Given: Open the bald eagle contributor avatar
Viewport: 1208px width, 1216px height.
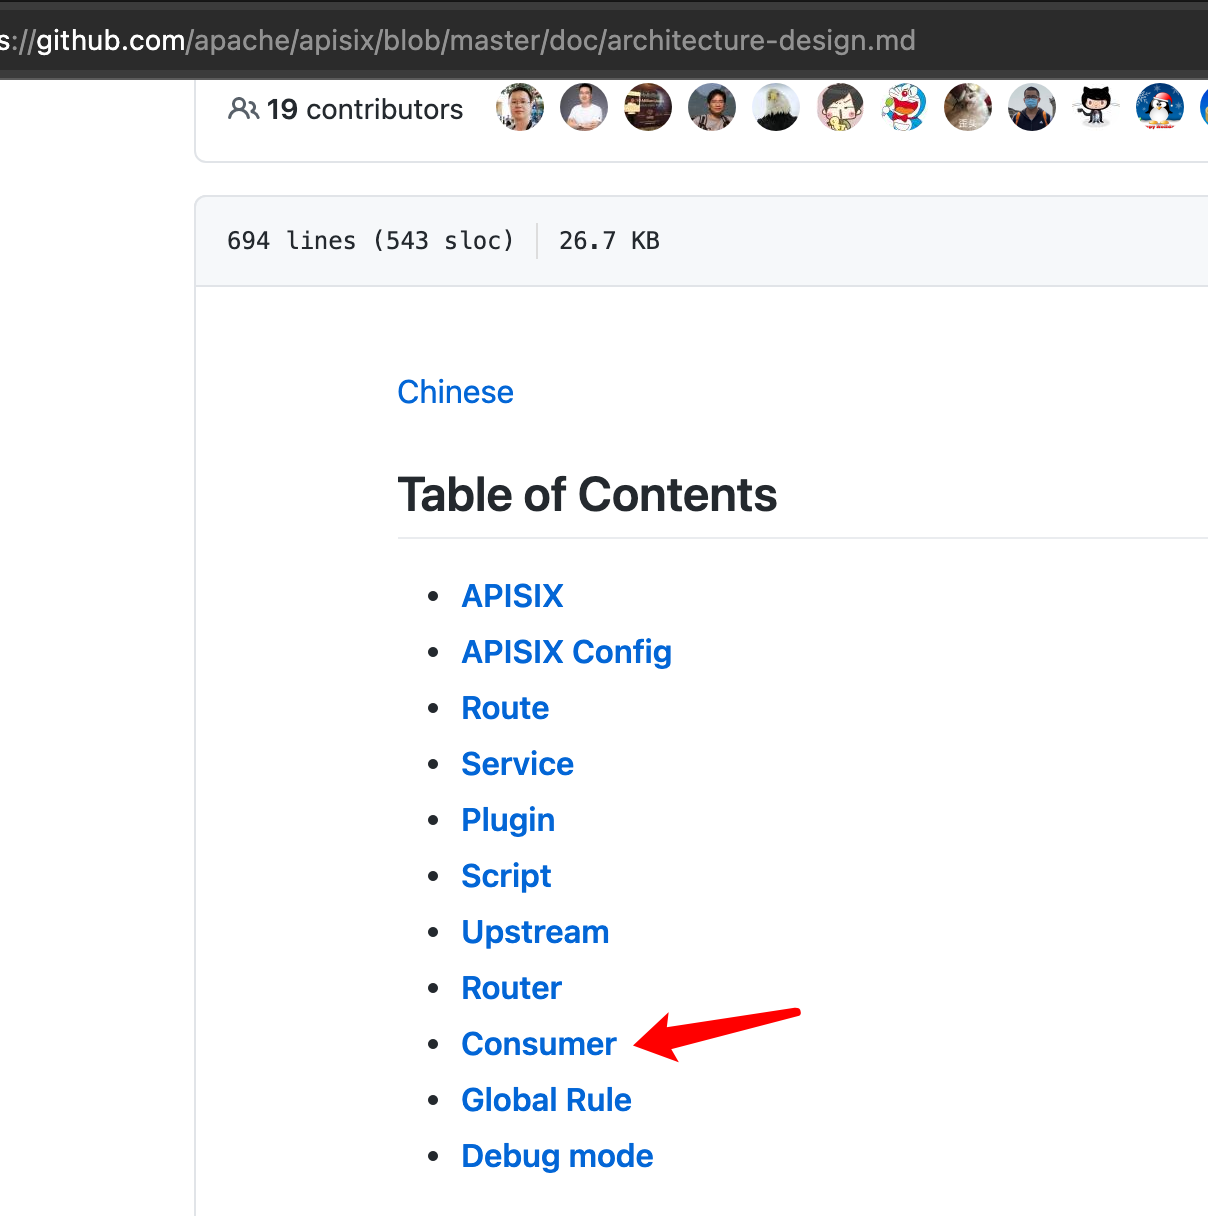Looking at the screenshot, I should click(x=776, y=107).
